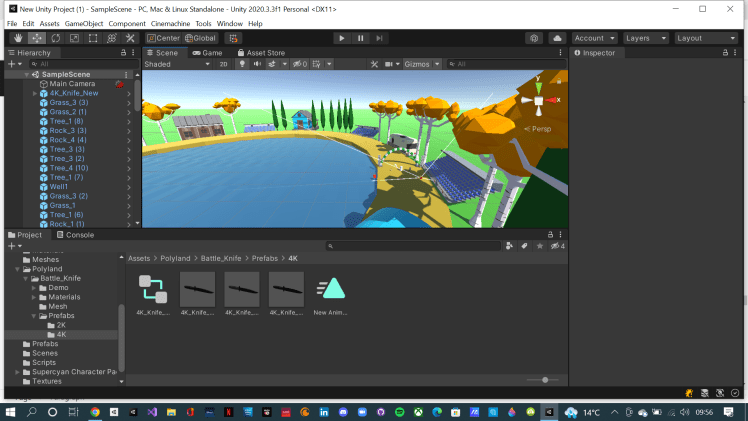This screenshot has height=421, width=748.
Task: Select the Scale tool
Action: (74, 38)
